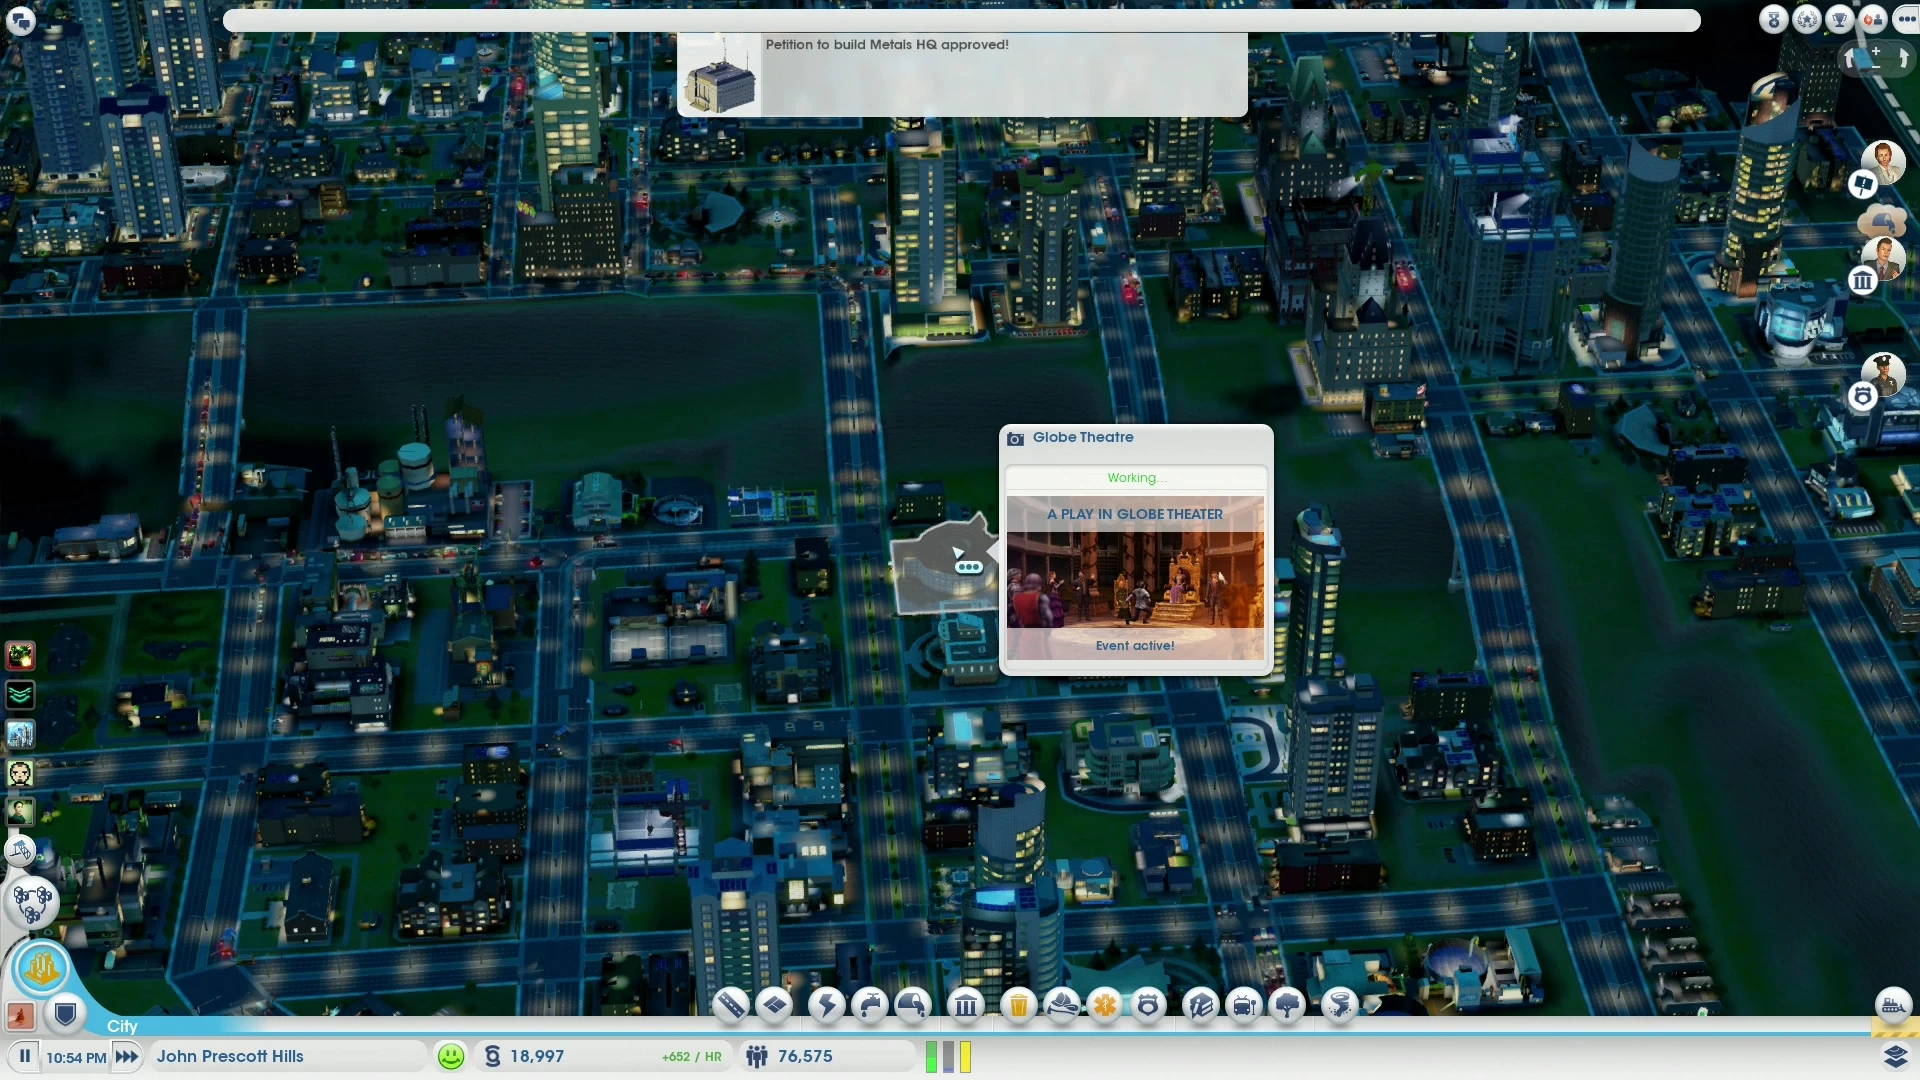Screen dimensions: 1920x1080
Task: Rotate camera with the left curved arrow
Action: click(x=1850, y=60)
